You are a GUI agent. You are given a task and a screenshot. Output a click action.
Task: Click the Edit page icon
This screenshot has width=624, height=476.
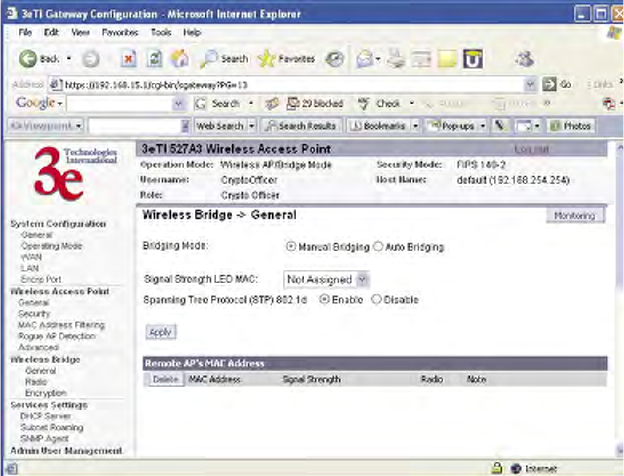[x=421, y=59]
